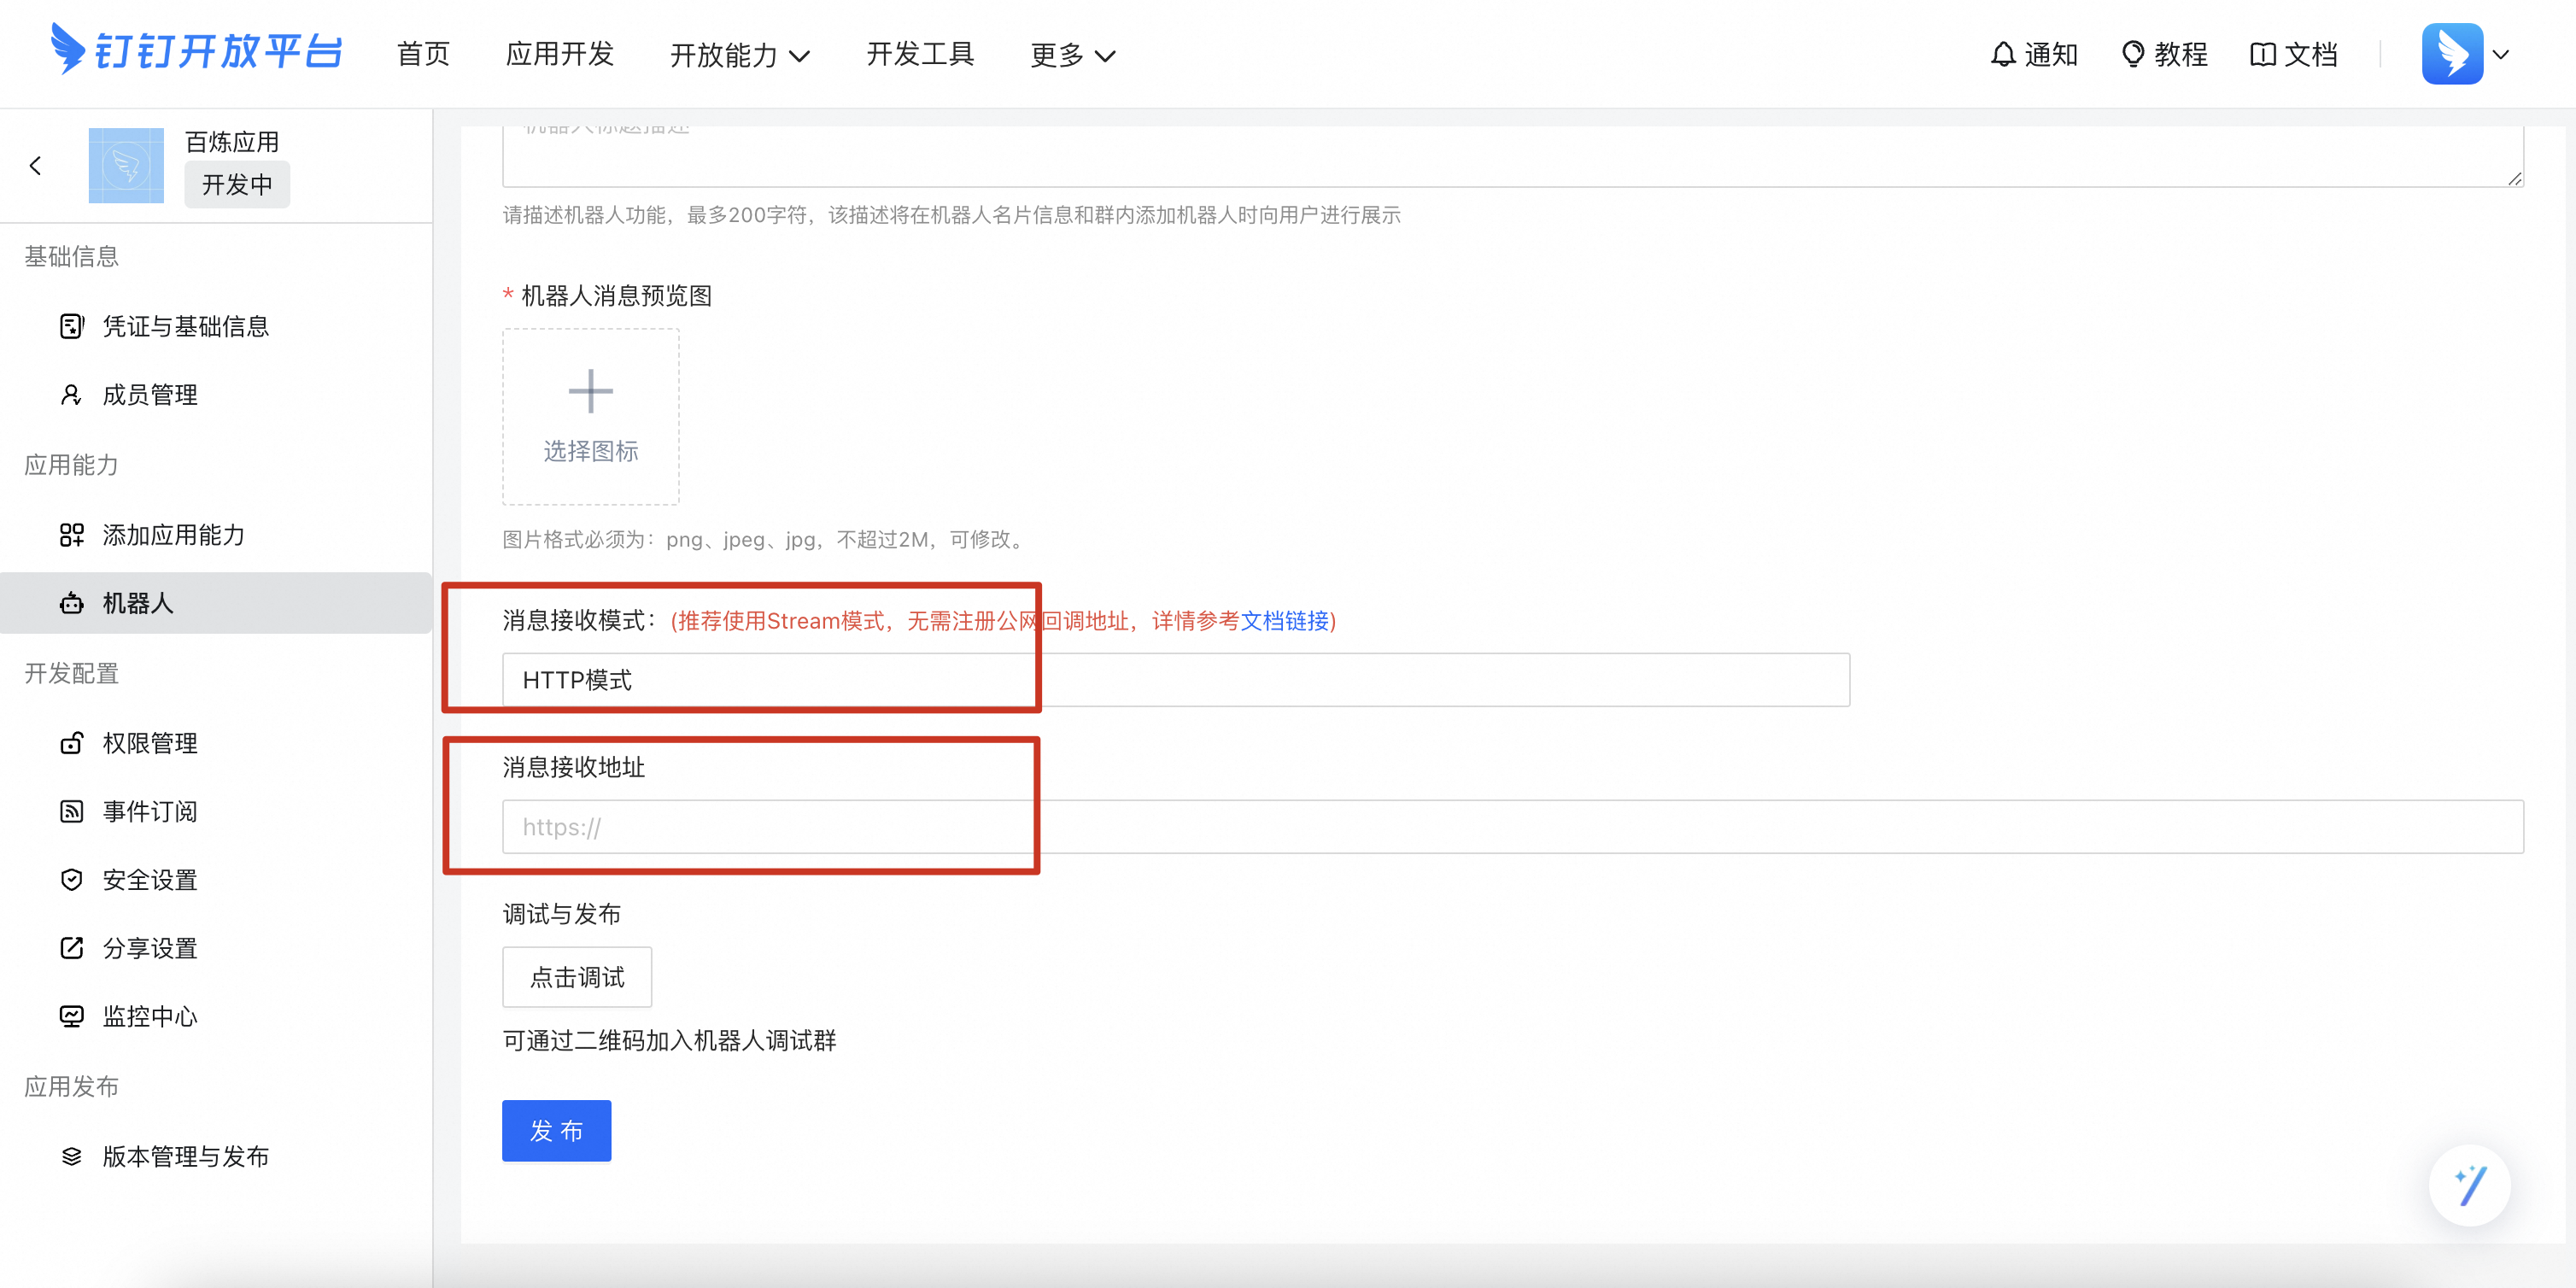2576x1288 pixels.
Task: Click the back arrow beside 百炼应用
Action: (36, 165)
